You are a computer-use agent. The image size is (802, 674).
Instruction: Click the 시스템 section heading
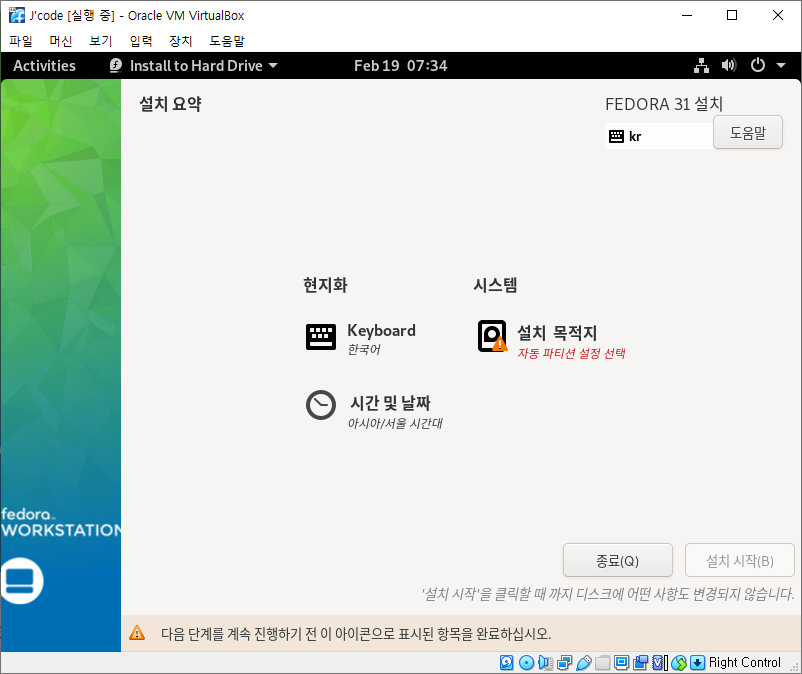(495, 285)
